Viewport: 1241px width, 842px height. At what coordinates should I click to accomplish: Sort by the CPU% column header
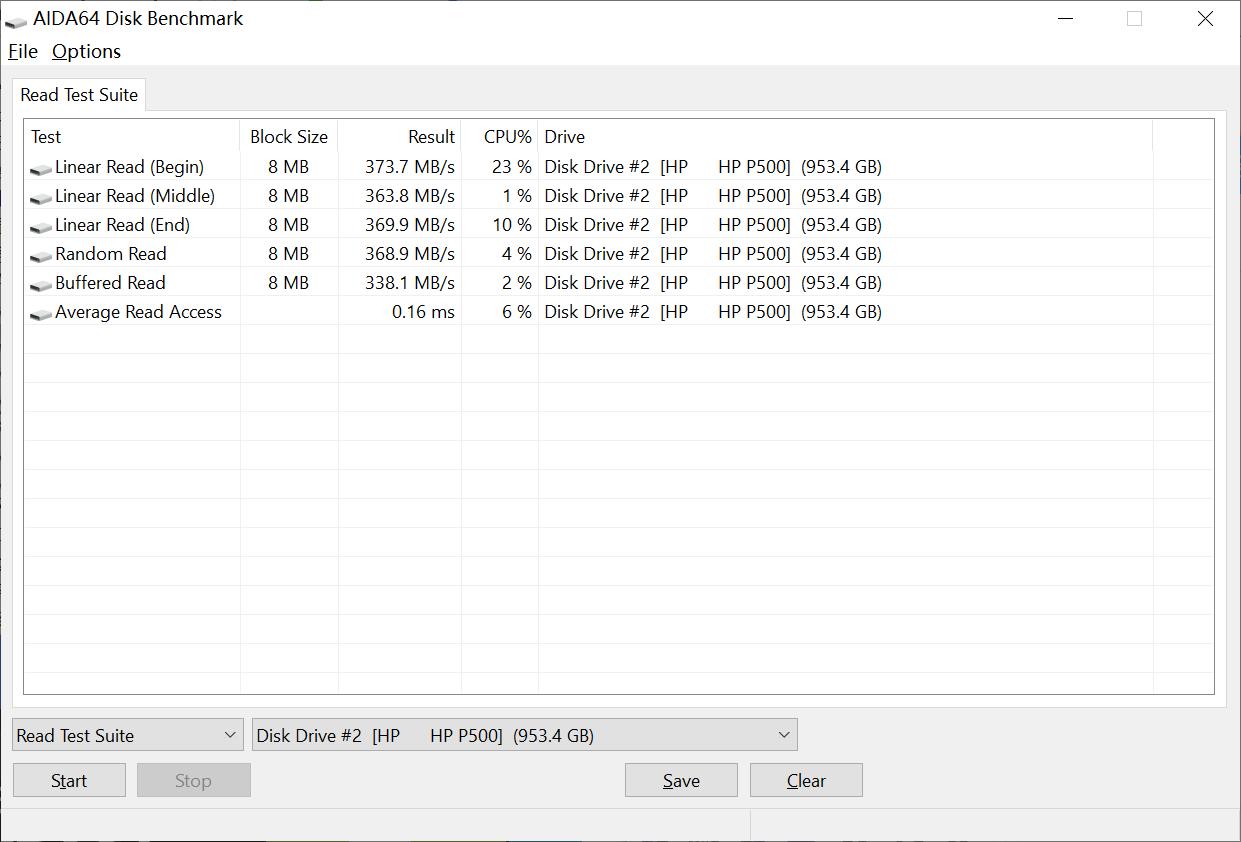point(500,137)
